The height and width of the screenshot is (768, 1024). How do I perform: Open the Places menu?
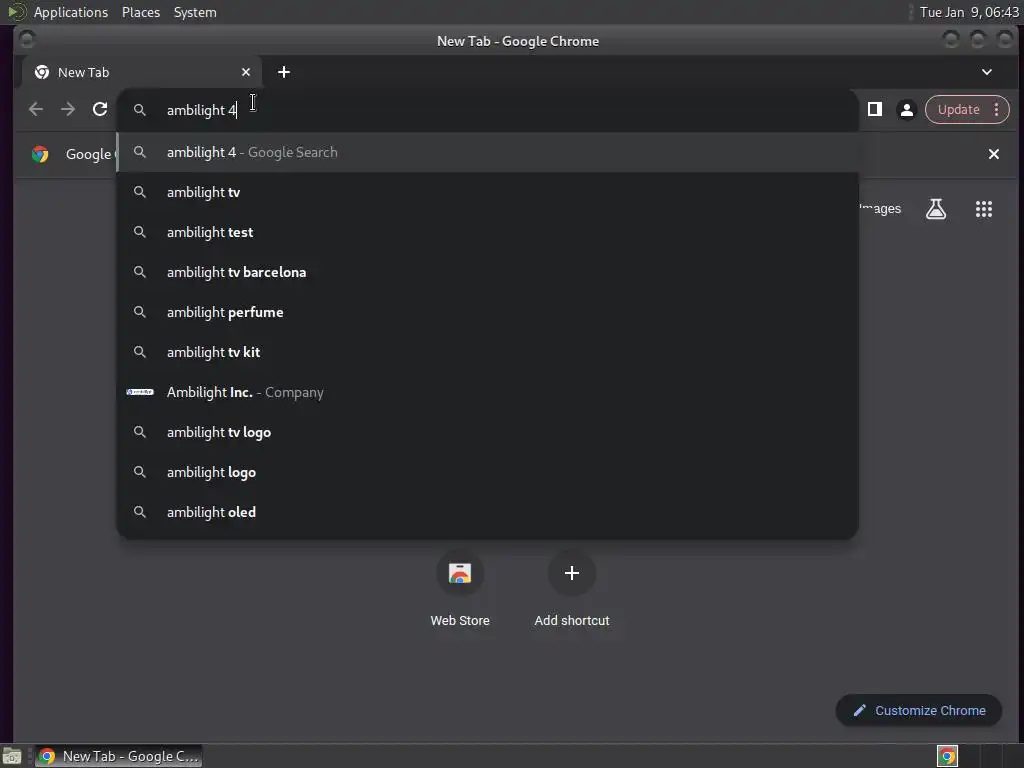click(x=141, y=12)
